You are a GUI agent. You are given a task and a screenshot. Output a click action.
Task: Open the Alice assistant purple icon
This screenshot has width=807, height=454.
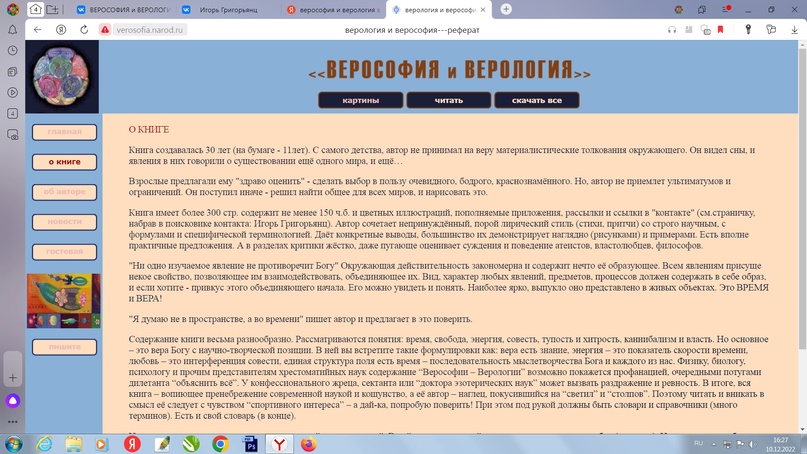click(x=13, y=400)
